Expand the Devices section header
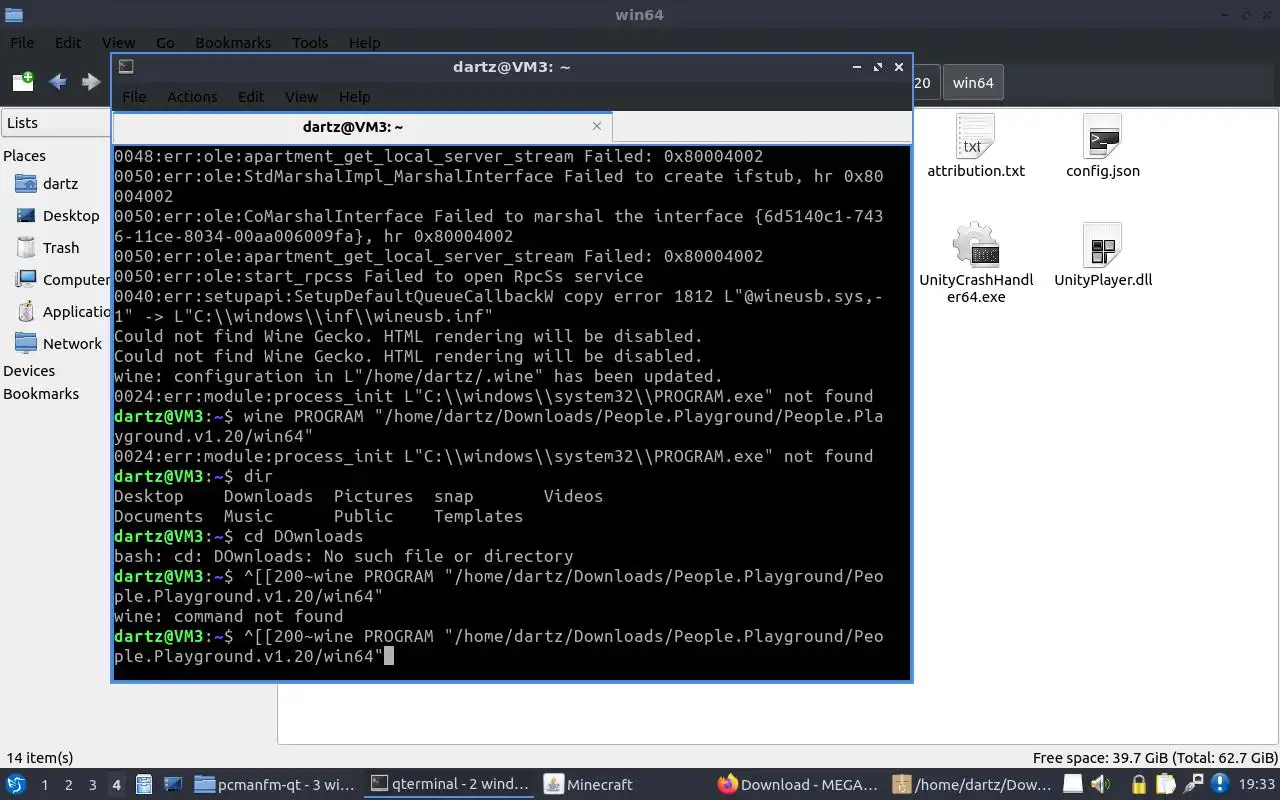The height and width of the screenshot is (800, 1280). tap(29, 371)
